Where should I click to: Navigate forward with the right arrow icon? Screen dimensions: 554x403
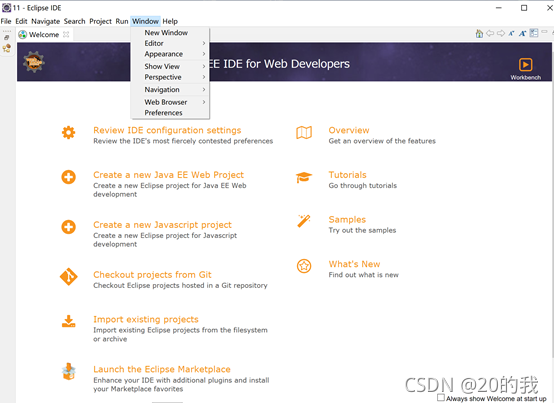[501, 33]
